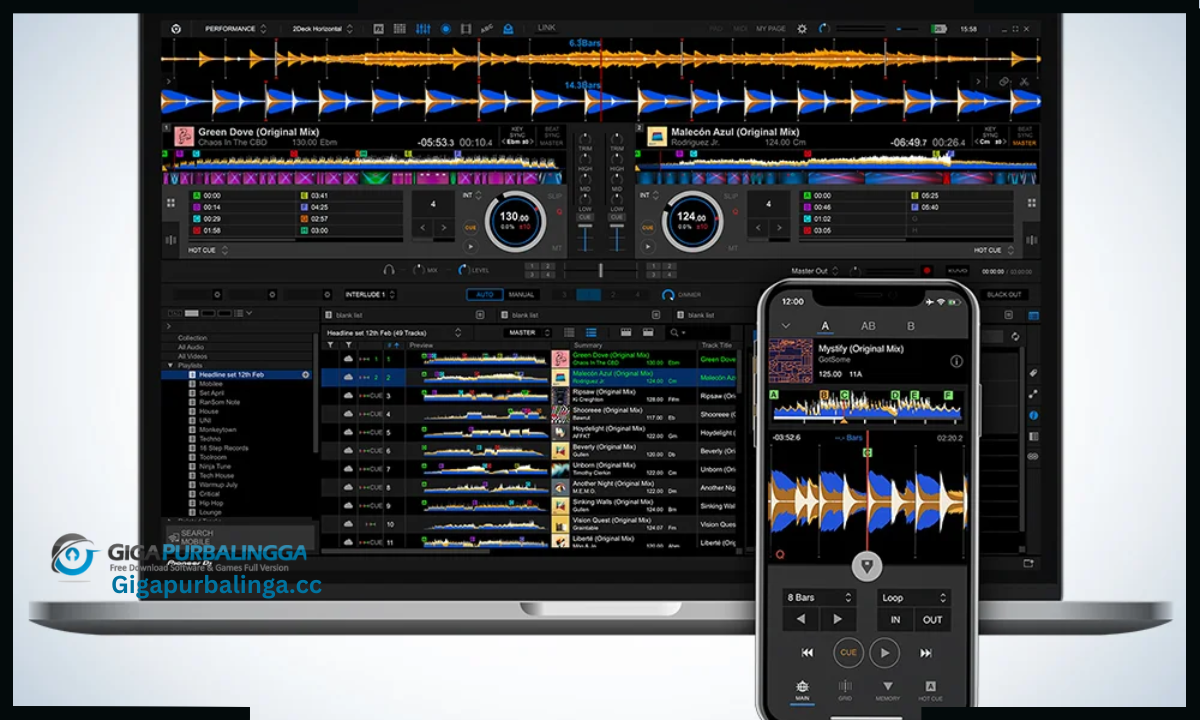Tap the phone's previous track button

[x=807, y=653]
